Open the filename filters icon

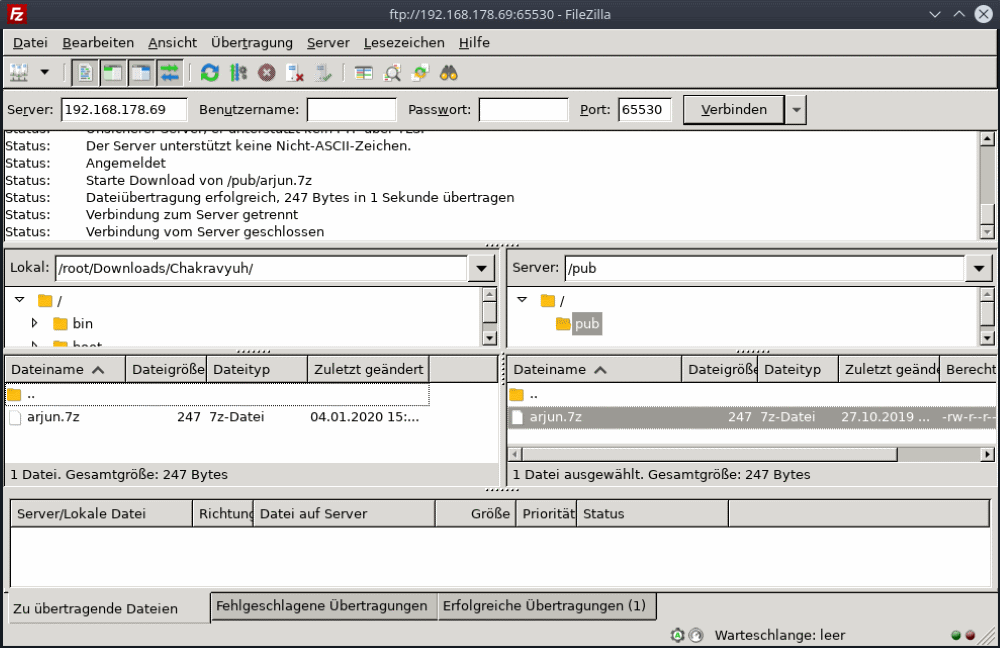364,72
